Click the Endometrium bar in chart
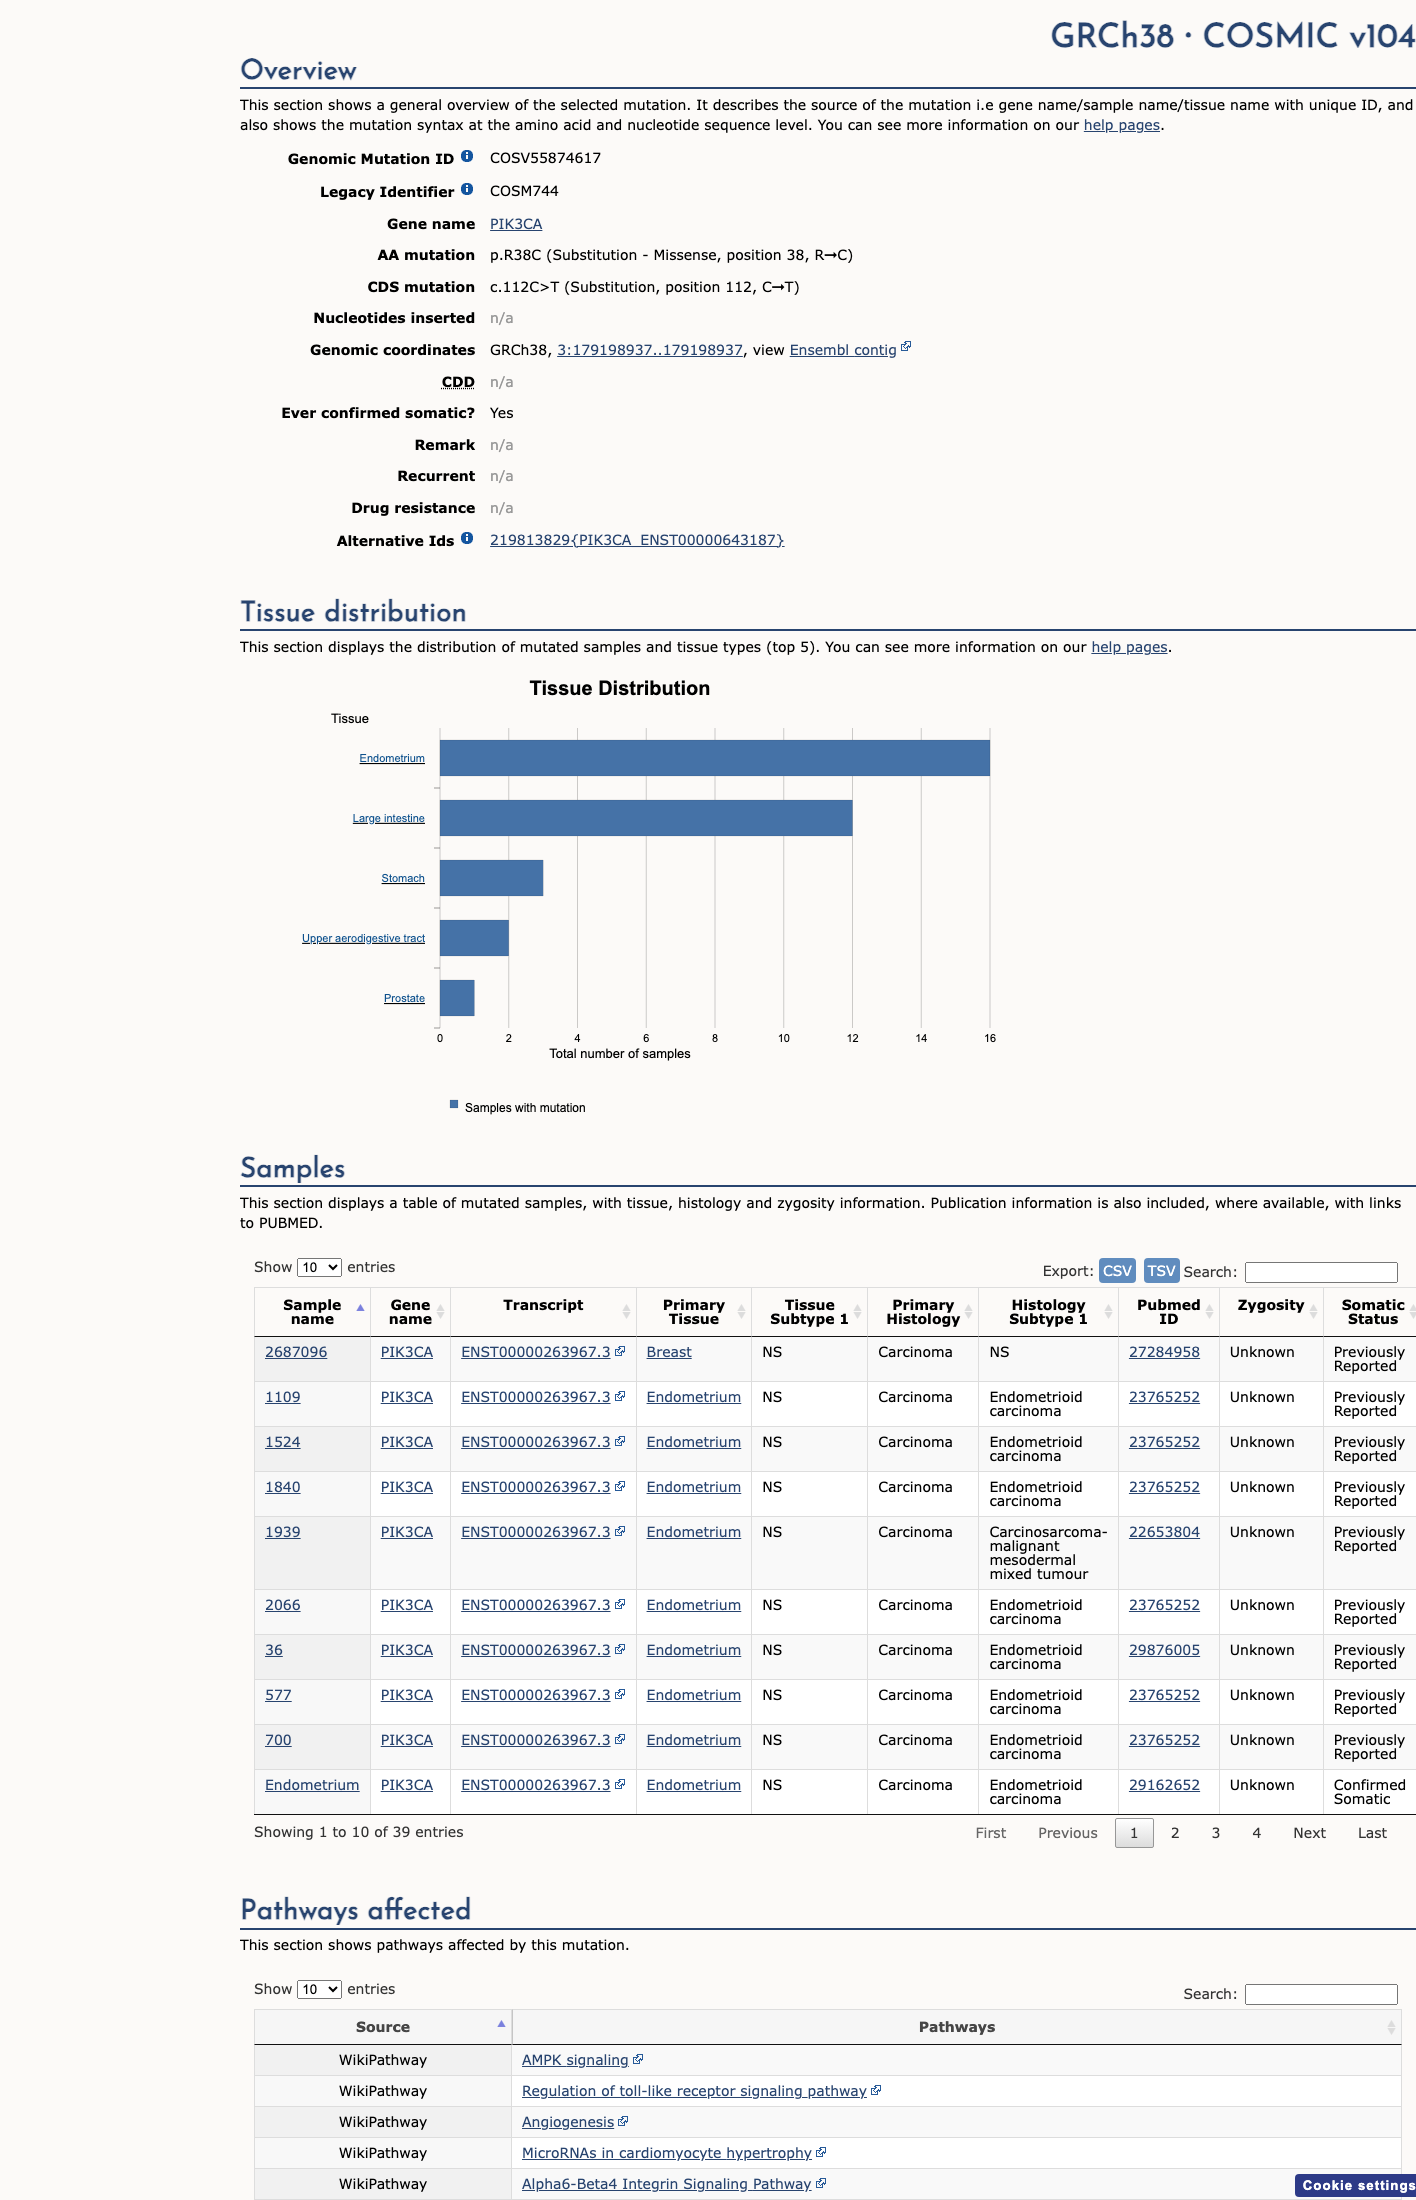The width and height of the screenshot is (1416, 2200). pyautogui.click(x=715, y=758)
